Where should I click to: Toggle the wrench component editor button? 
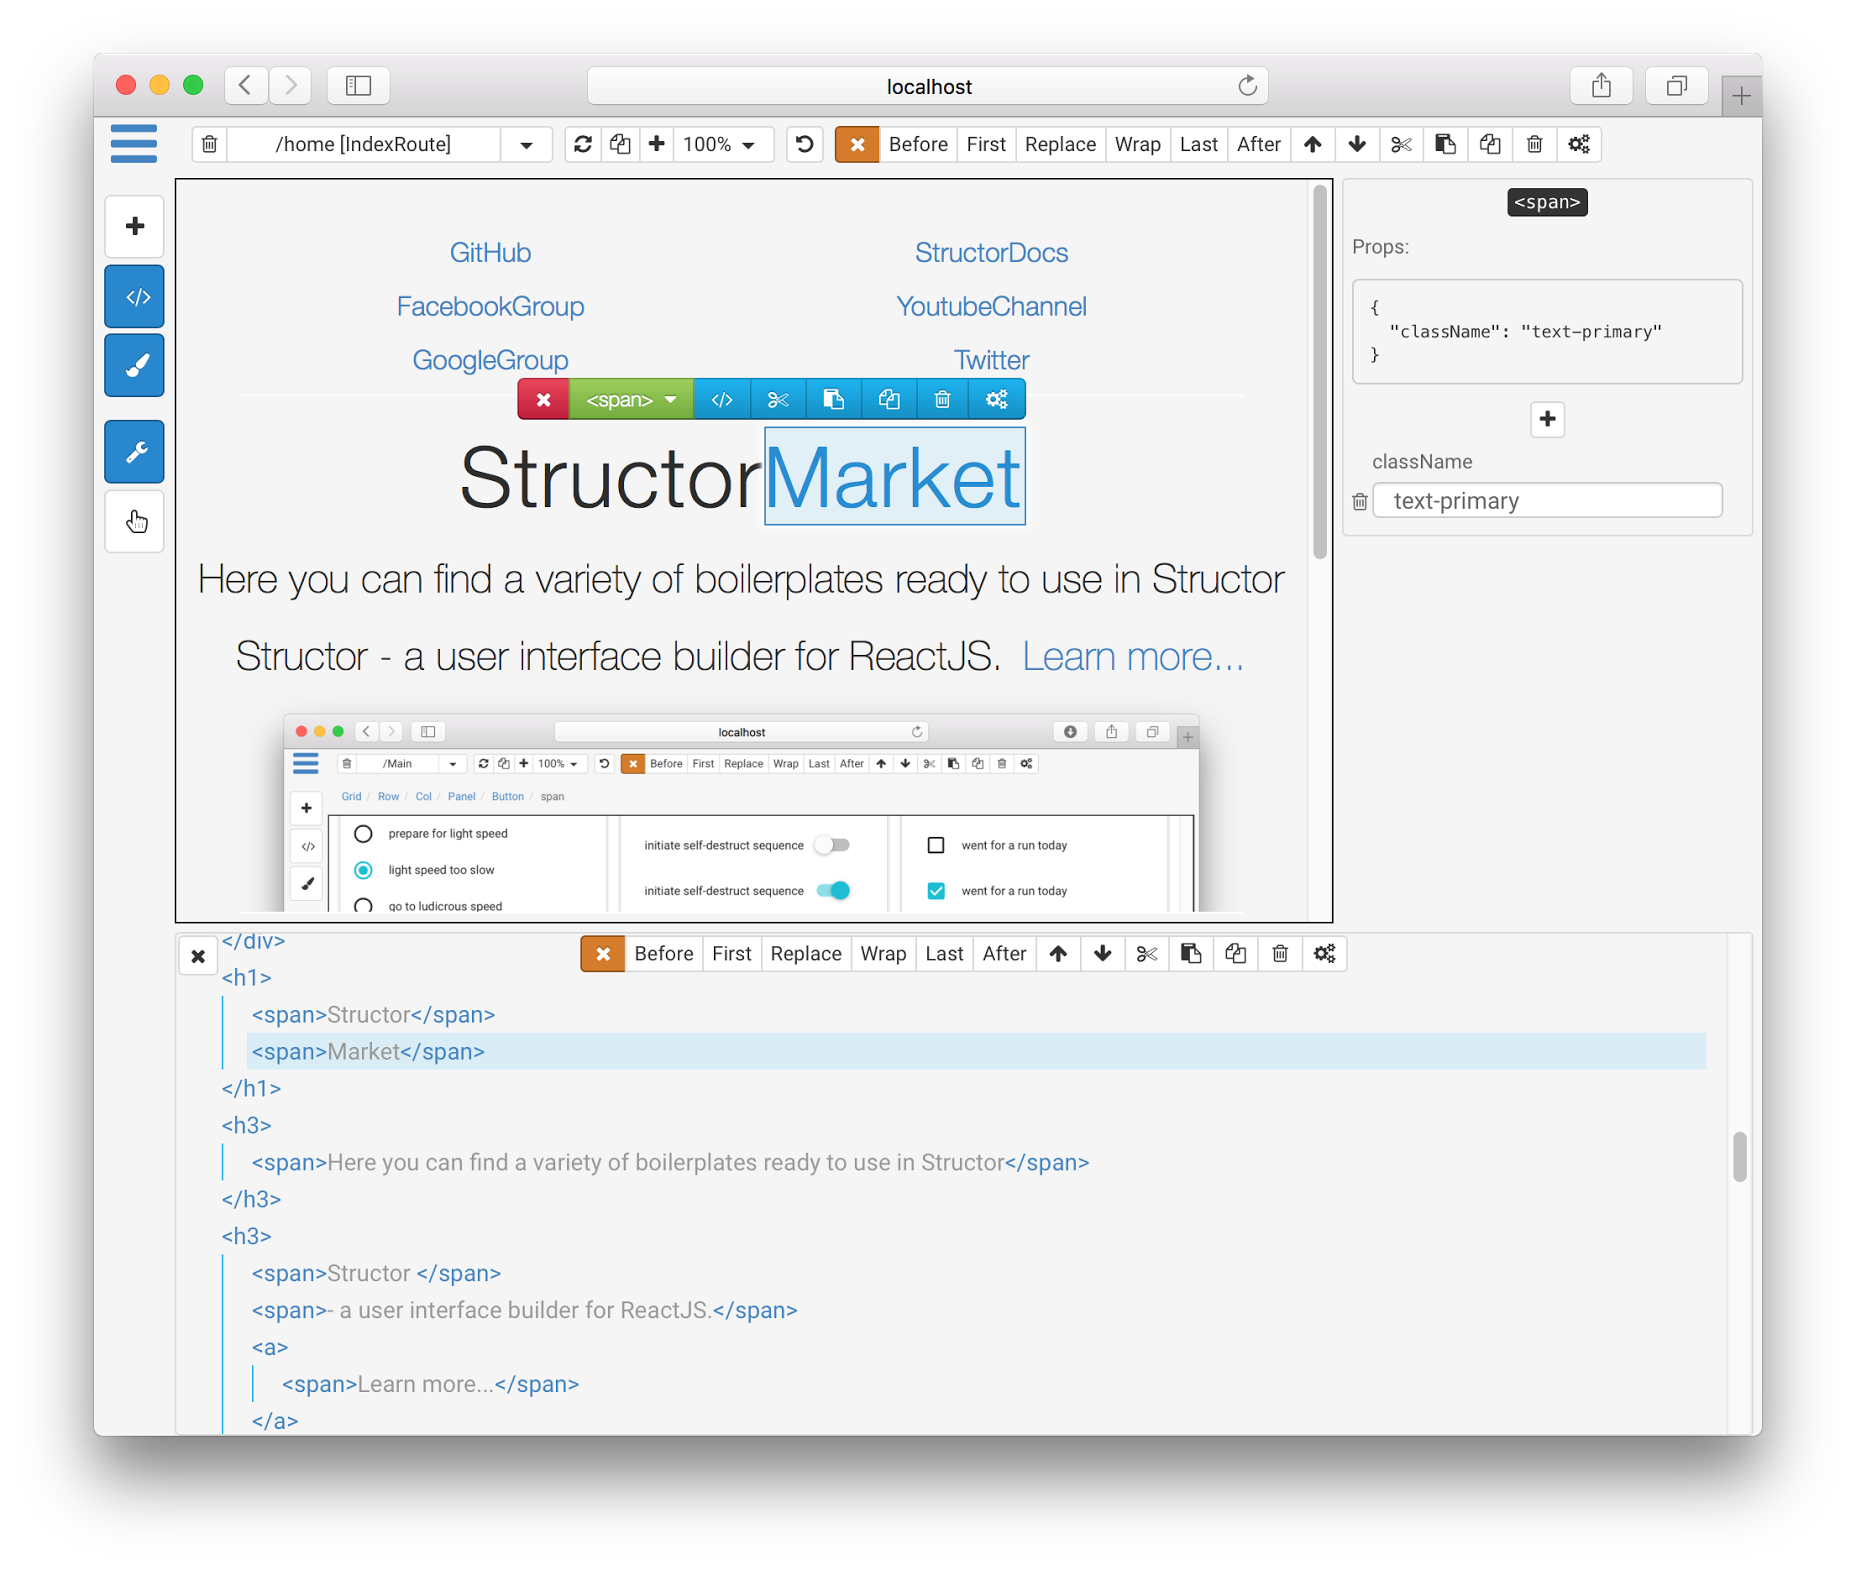point(135,451)
